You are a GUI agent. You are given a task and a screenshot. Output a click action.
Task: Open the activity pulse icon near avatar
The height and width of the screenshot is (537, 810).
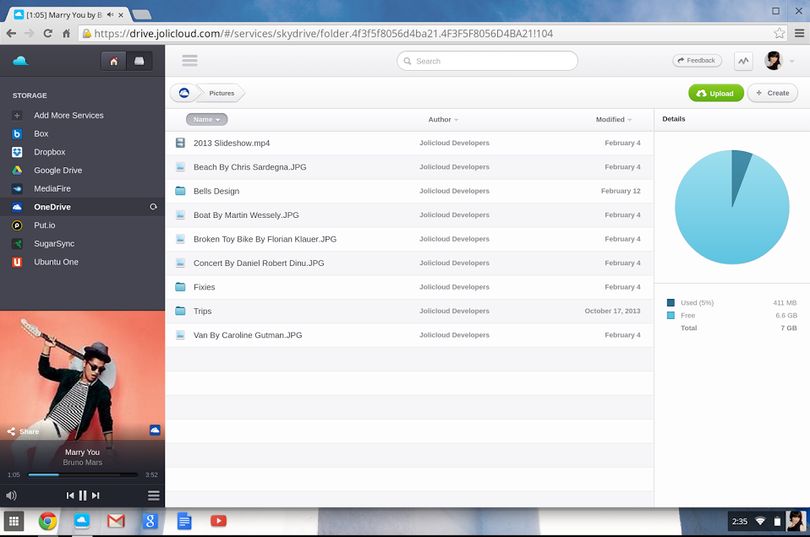tap(743, 61)
